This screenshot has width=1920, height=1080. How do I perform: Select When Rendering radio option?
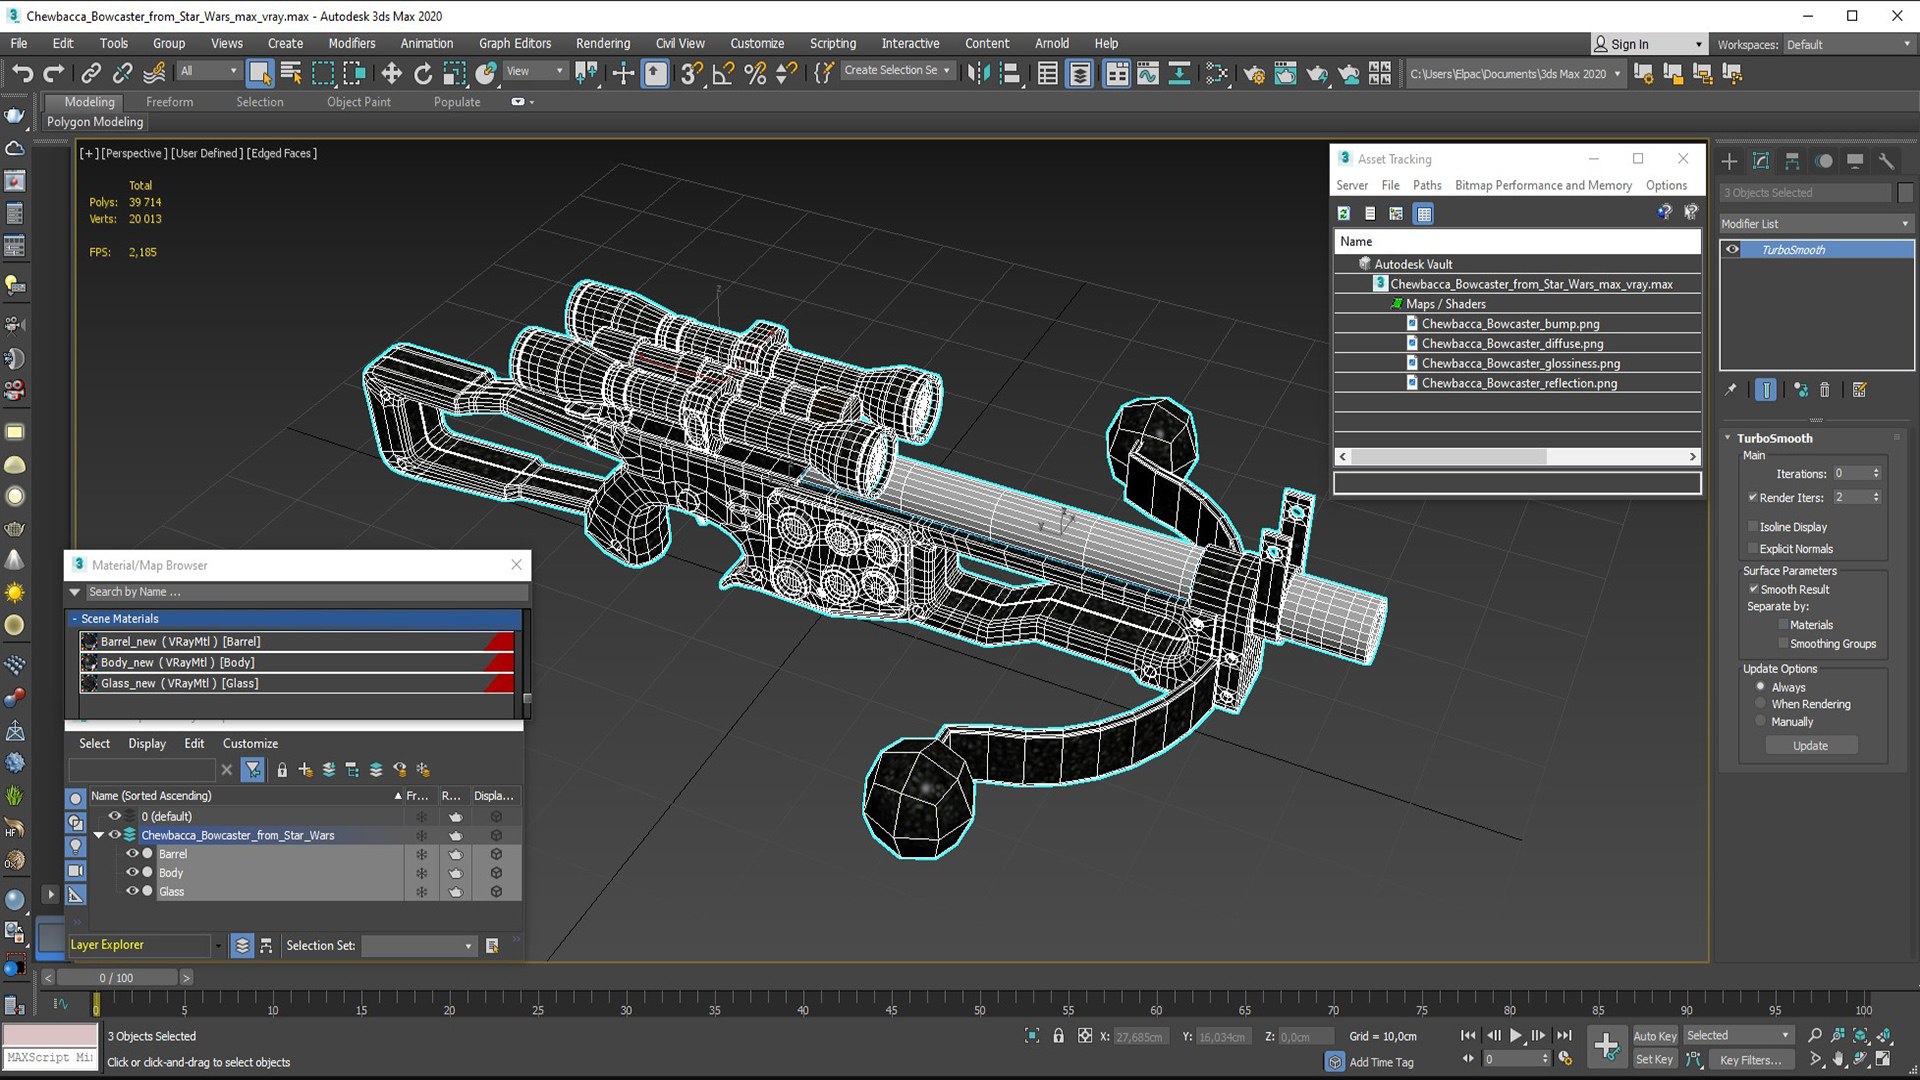coord(1761,704)
